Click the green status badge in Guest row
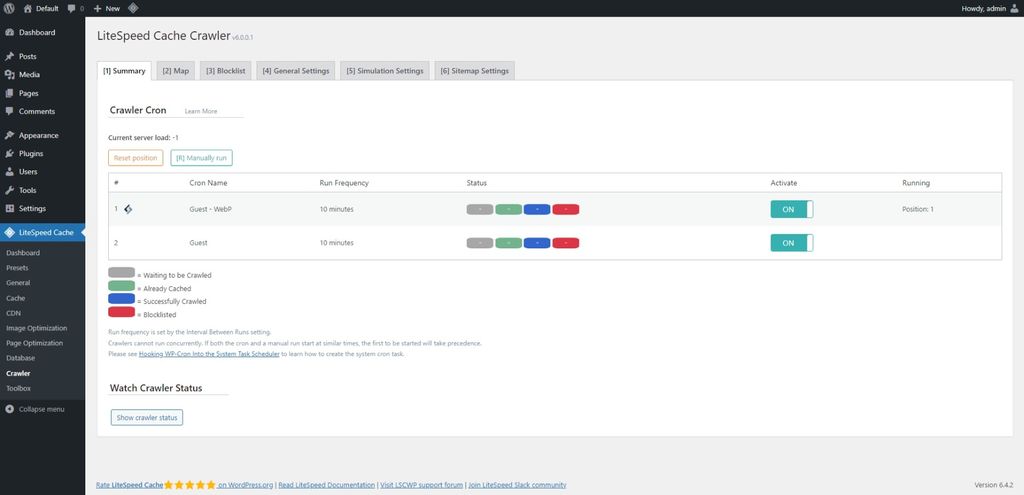Screen dimensions: 1024x495 pos(509,243)
